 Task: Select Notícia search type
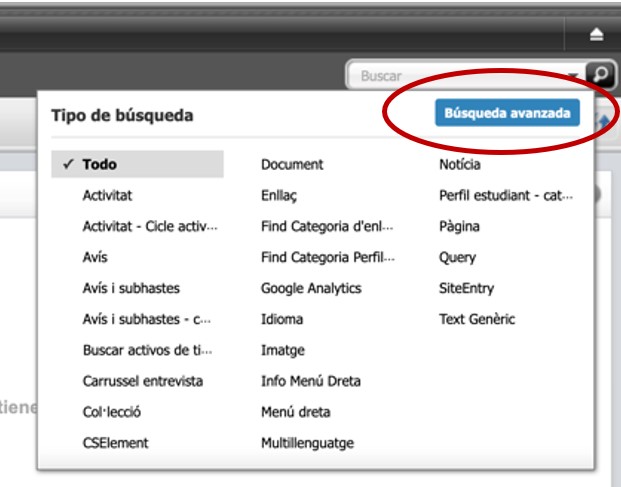460,165
